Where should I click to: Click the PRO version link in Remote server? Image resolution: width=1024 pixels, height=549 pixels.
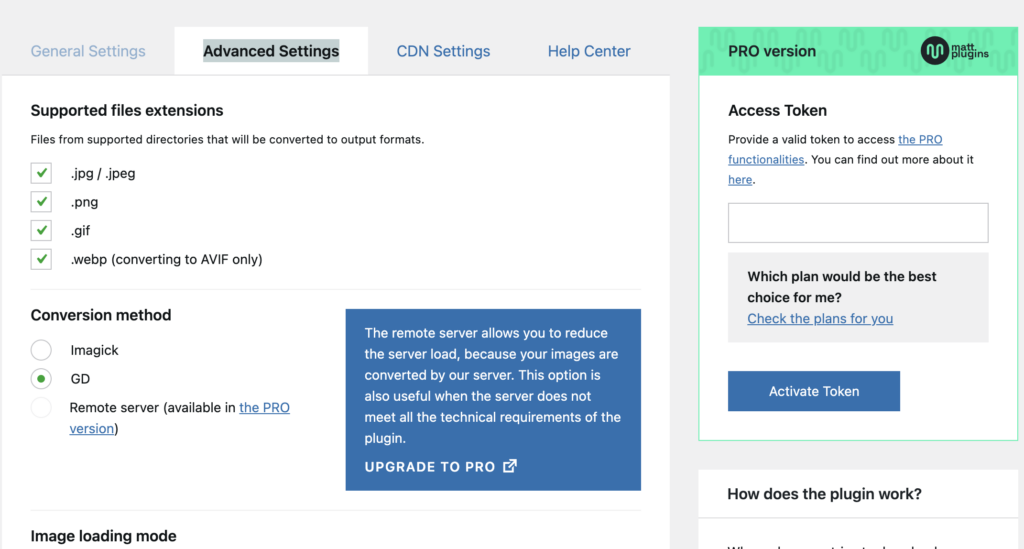click(264, 407)
